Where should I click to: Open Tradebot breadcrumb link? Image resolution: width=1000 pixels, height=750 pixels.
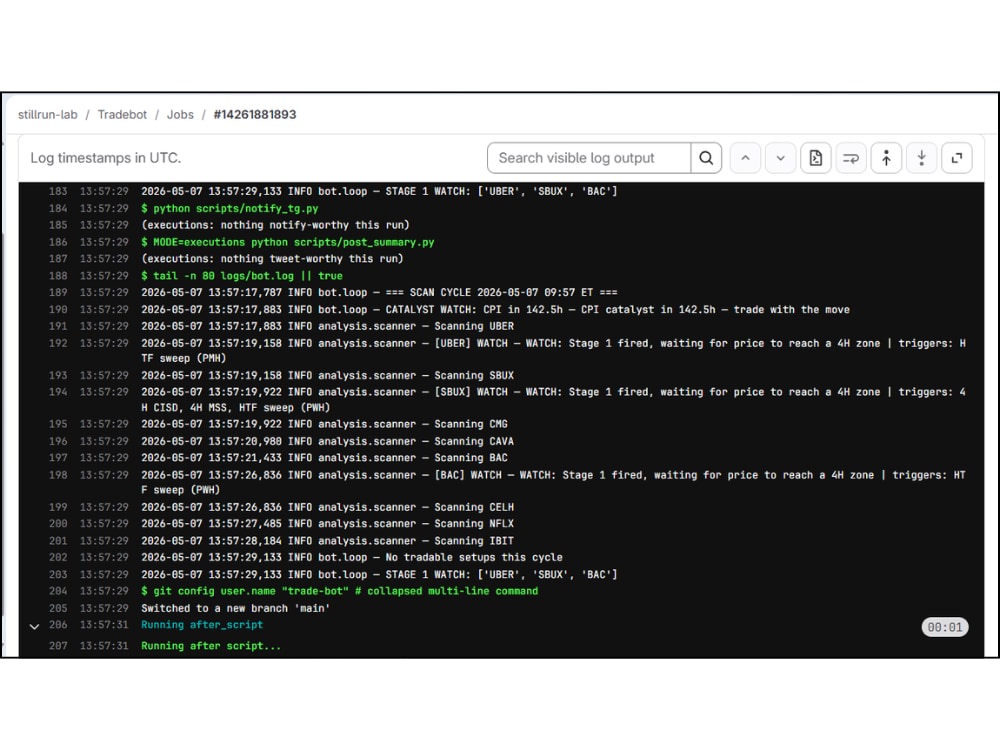click(122, 115)
